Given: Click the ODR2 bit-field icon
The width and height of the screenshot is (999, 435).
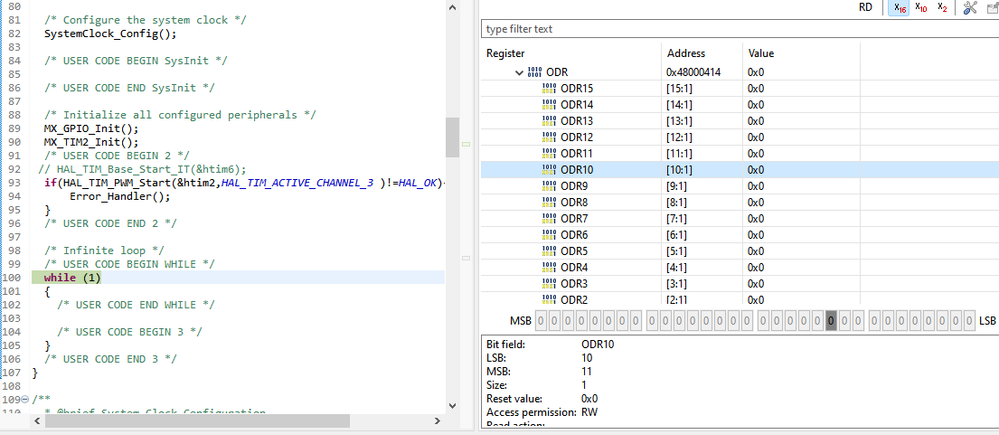Looking at the screenshot, I should (549, 299).
